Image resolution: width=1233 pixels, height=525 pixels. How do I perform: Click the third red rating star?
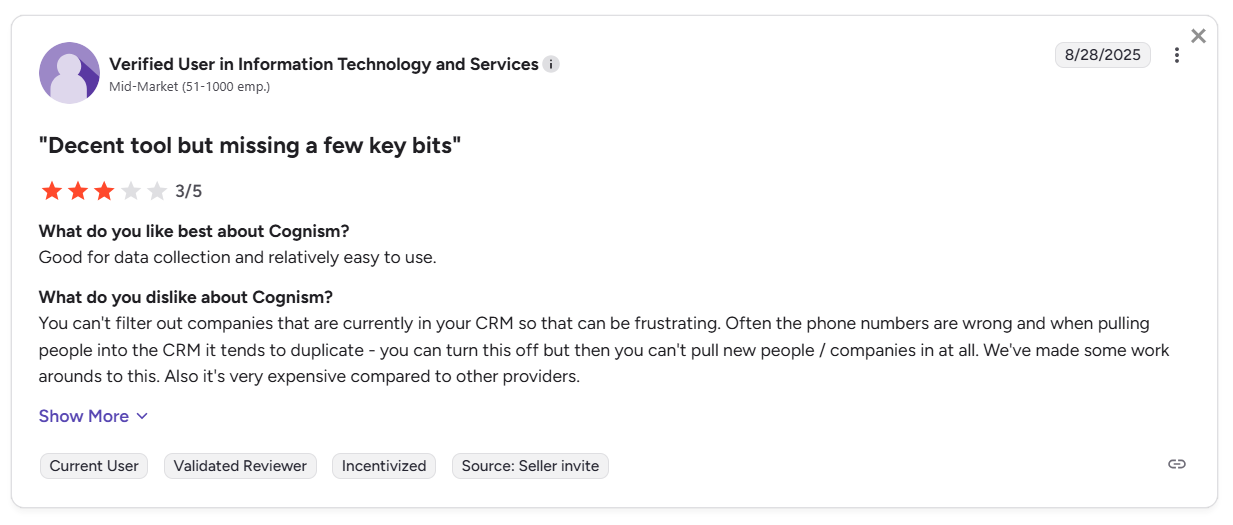coord(104,191)
